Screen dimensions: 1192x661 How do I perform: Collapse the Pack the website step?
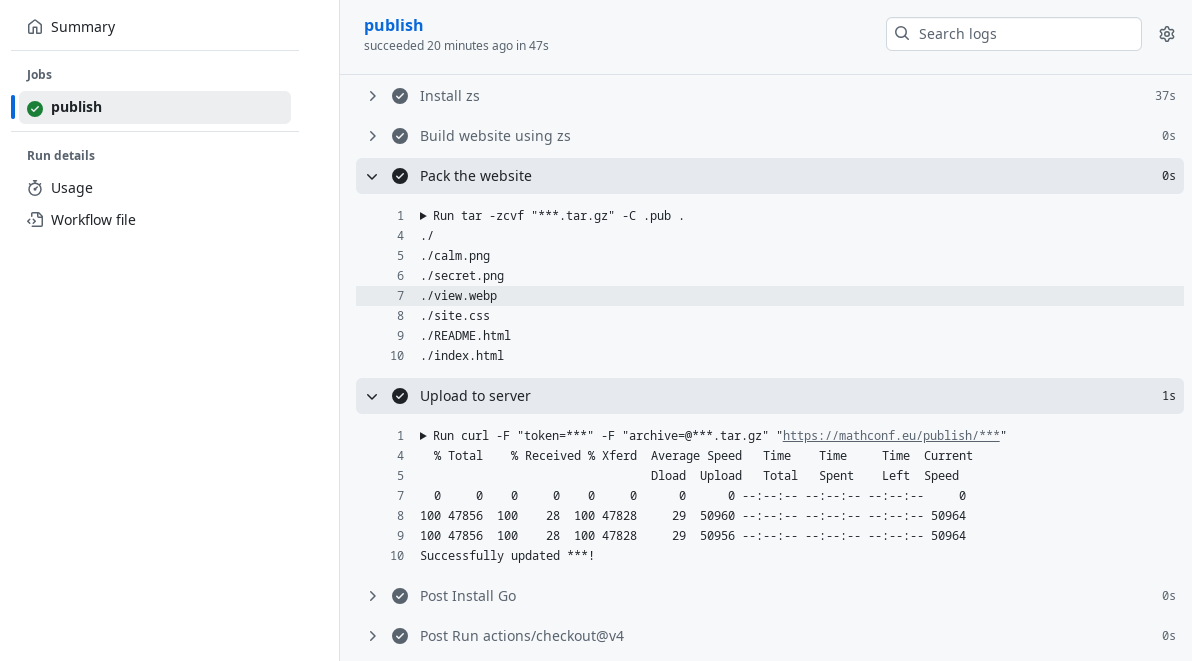372,176
